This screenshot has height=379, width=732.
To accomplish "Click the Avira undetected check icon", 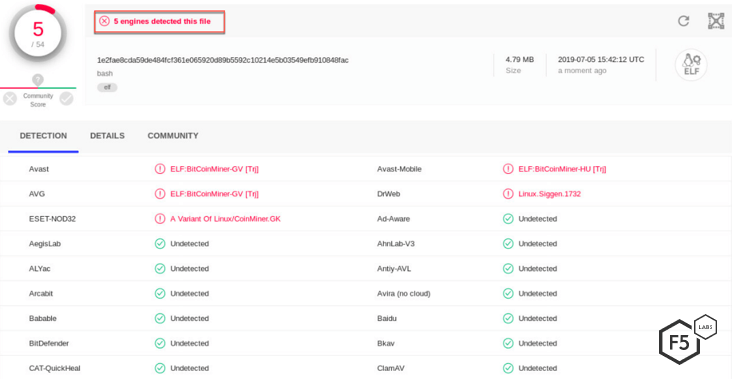I will coord(508,294).
